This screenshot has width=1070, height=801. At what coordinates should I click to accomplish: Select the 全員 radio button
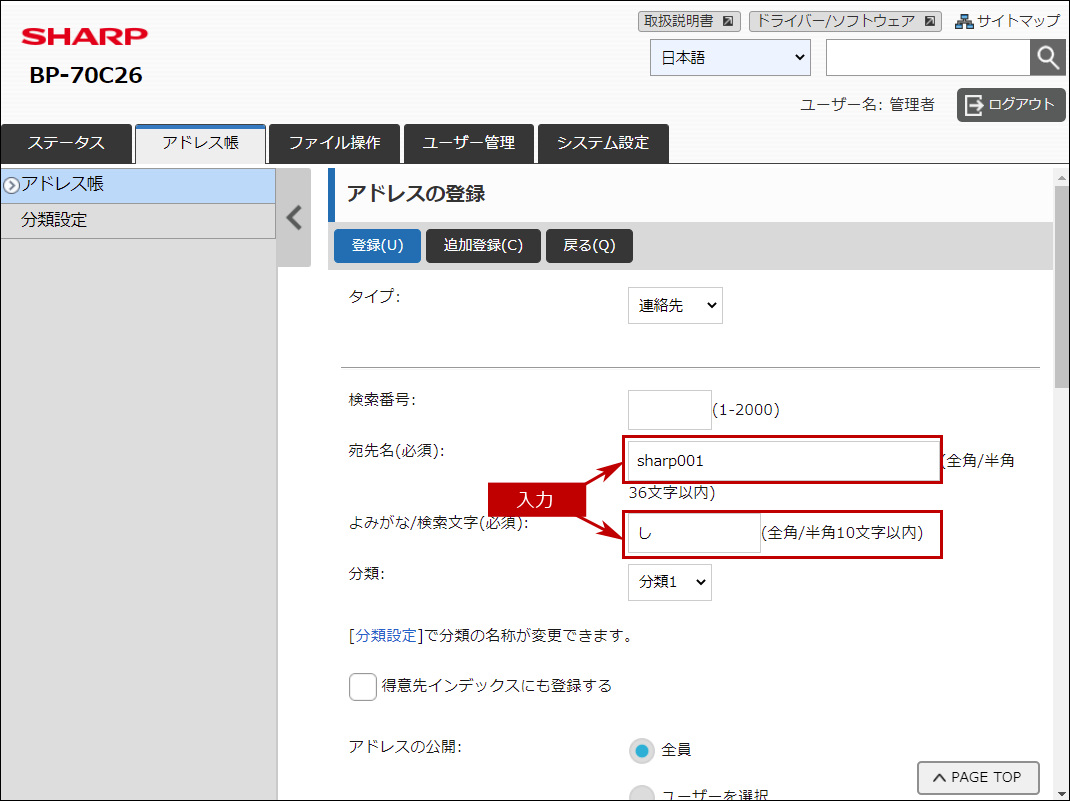point(641,751)
